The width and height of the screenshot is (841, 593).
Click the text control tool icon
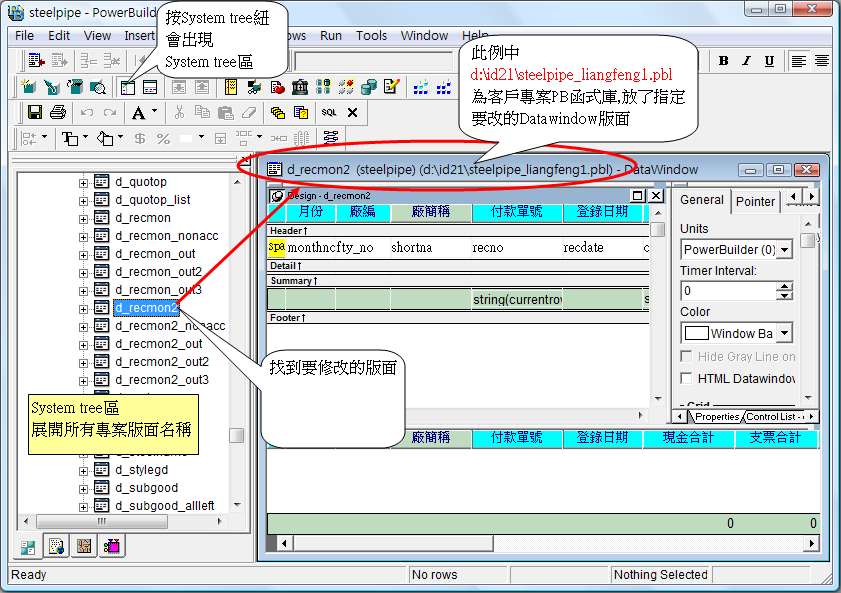pyautogui.click(x=70, y=138)
